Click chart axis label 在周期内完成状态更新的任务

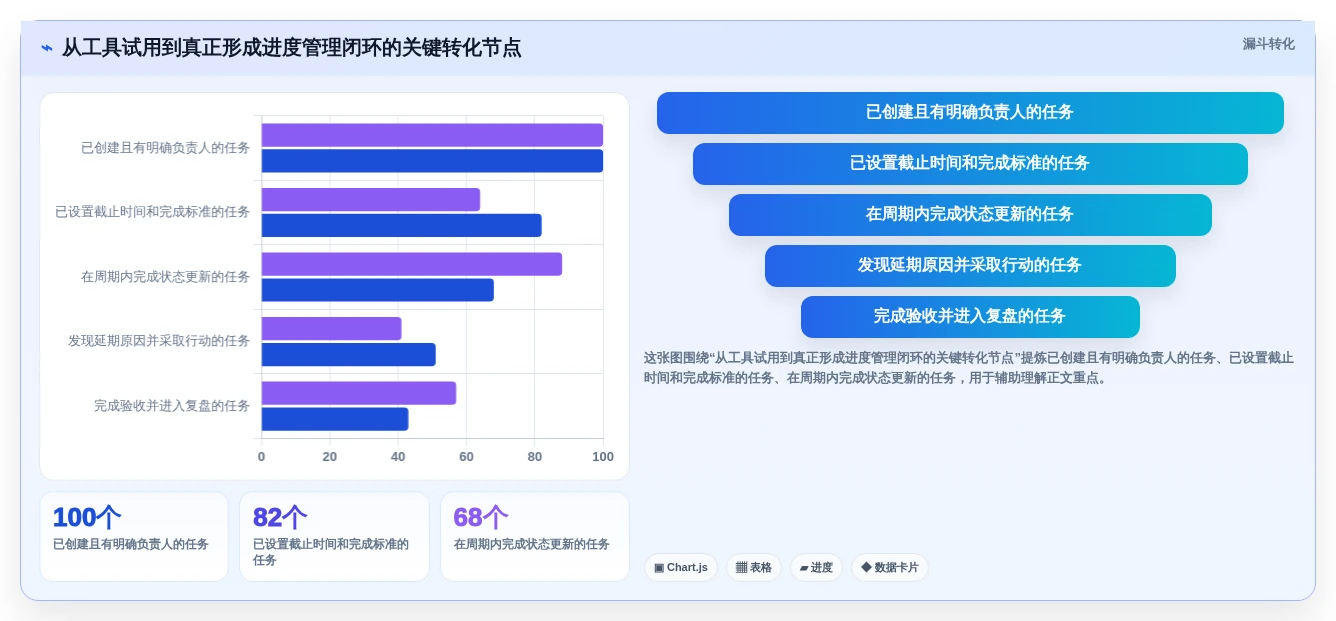[x=165, y=277]
